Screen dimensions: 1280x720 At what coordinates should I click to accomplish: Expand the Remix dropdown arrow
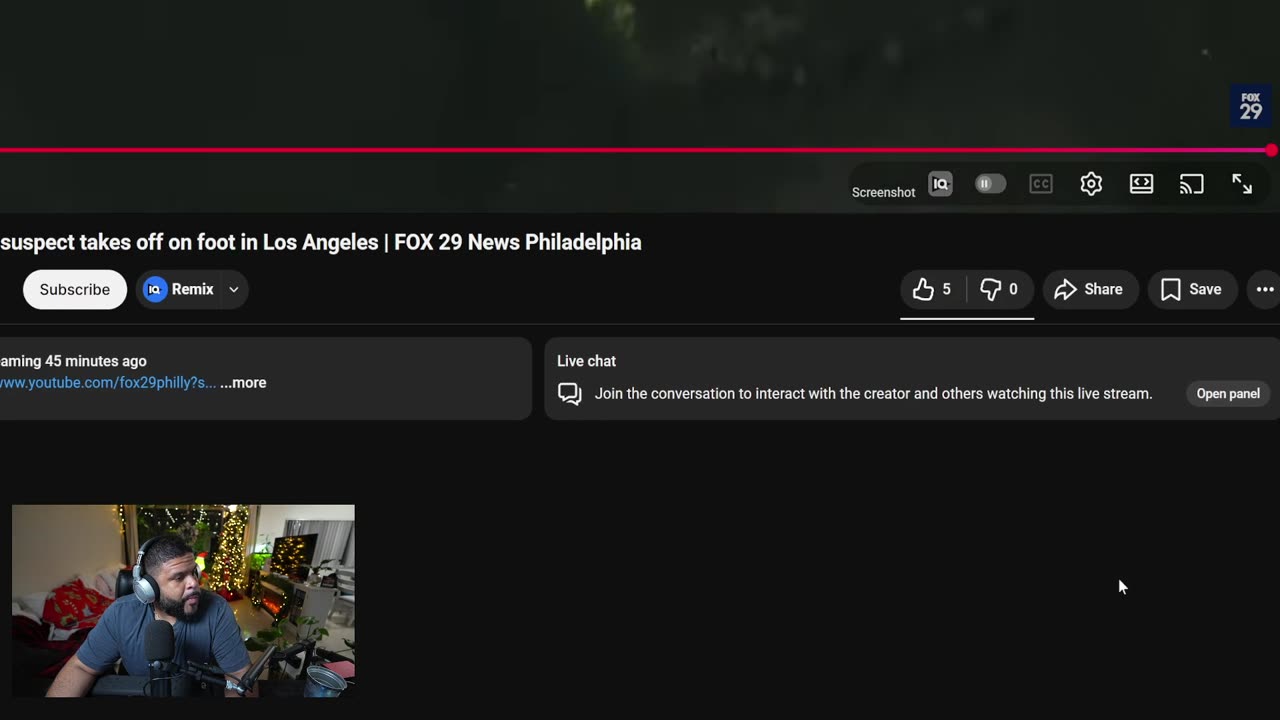pyautogui.click(x=234, y=289)
